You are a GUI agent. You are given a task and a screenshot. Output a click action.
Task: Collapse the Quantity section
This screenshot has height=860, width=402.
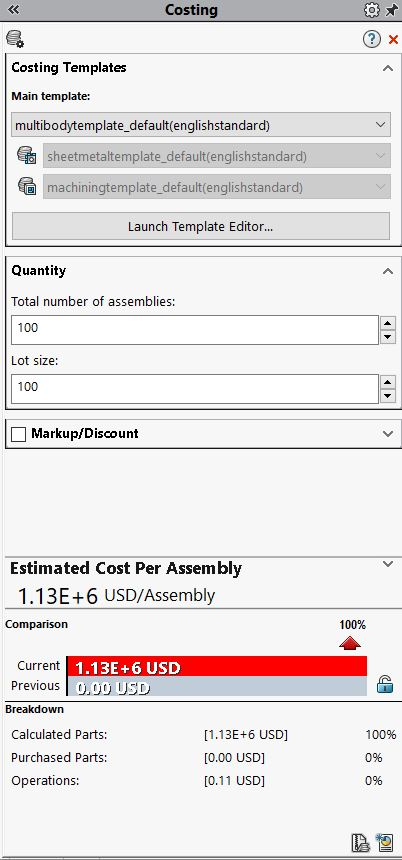[388, 271]
